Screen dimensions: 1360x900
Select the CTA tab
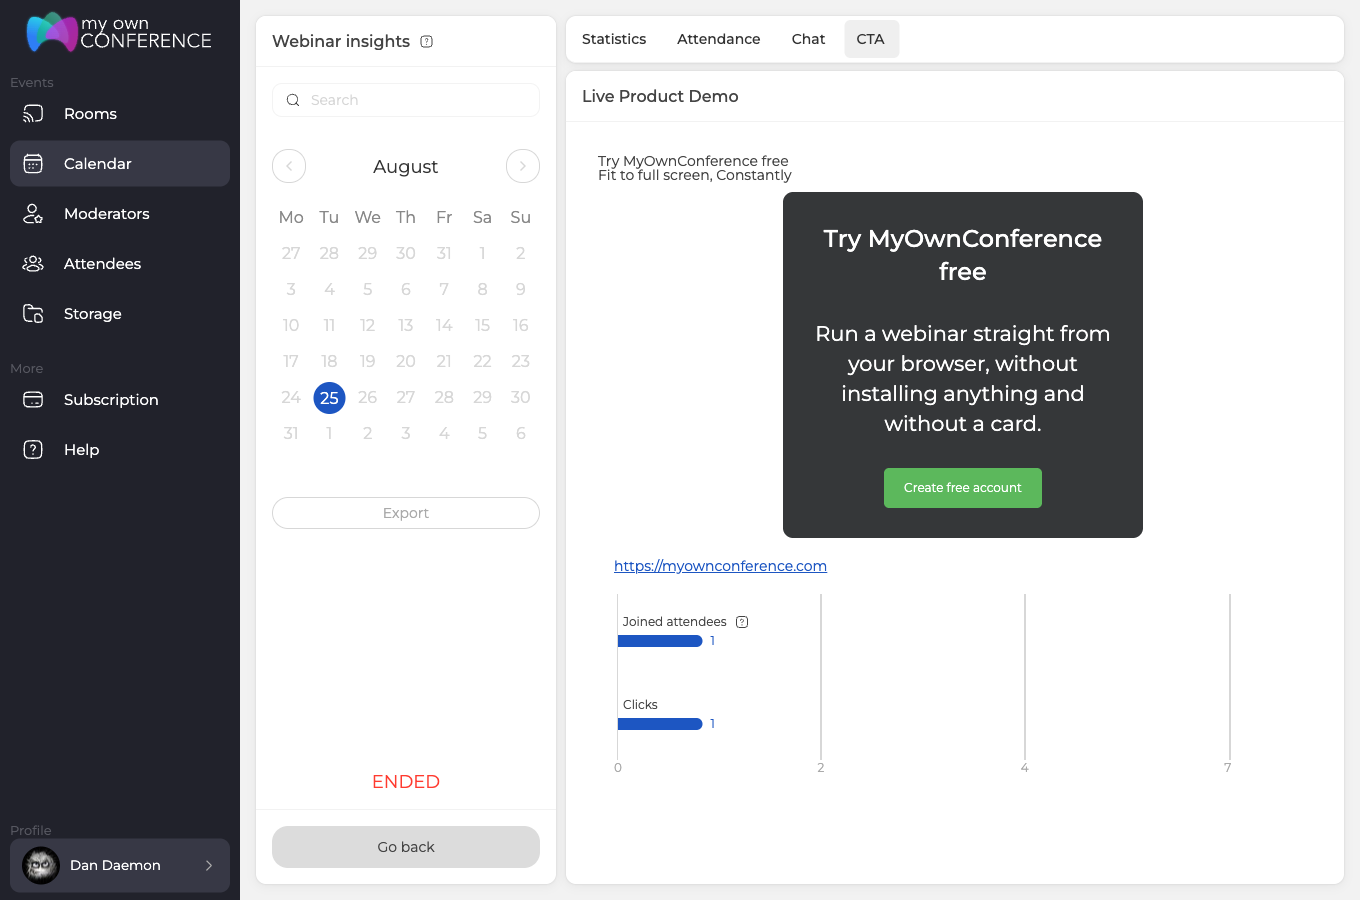click(x=871, y=39)
